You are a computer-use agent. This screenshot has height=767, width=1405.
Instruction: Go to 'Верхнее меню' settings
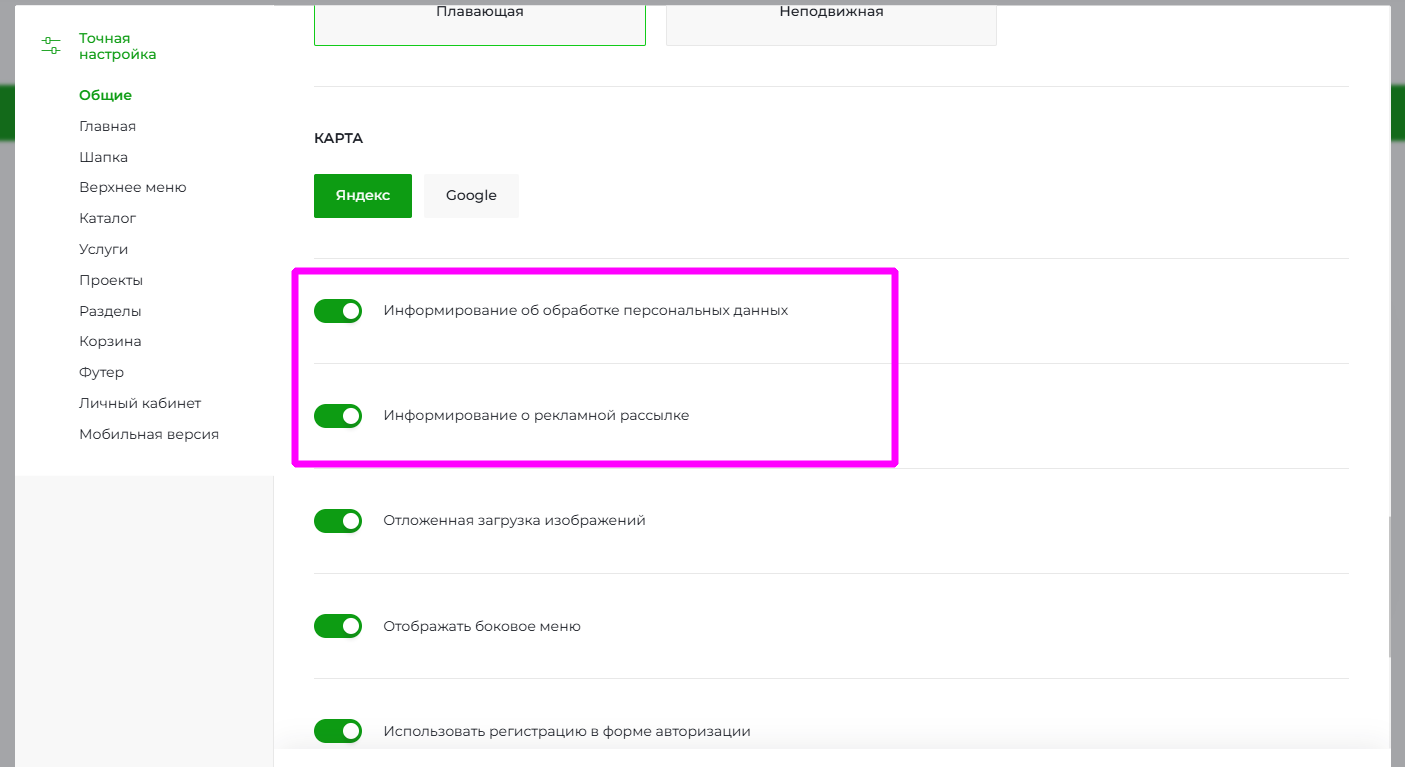point(132,187)
